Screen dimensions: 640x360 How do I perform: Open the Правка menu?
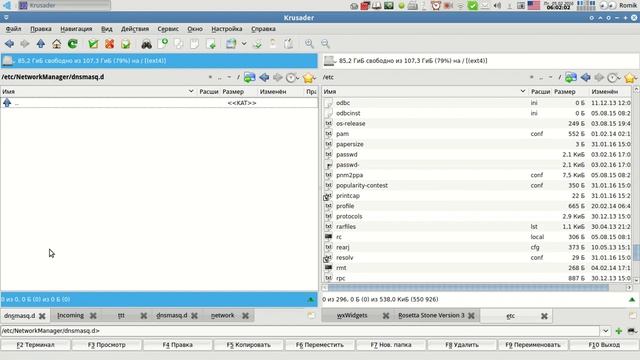(x=41, y=29)
